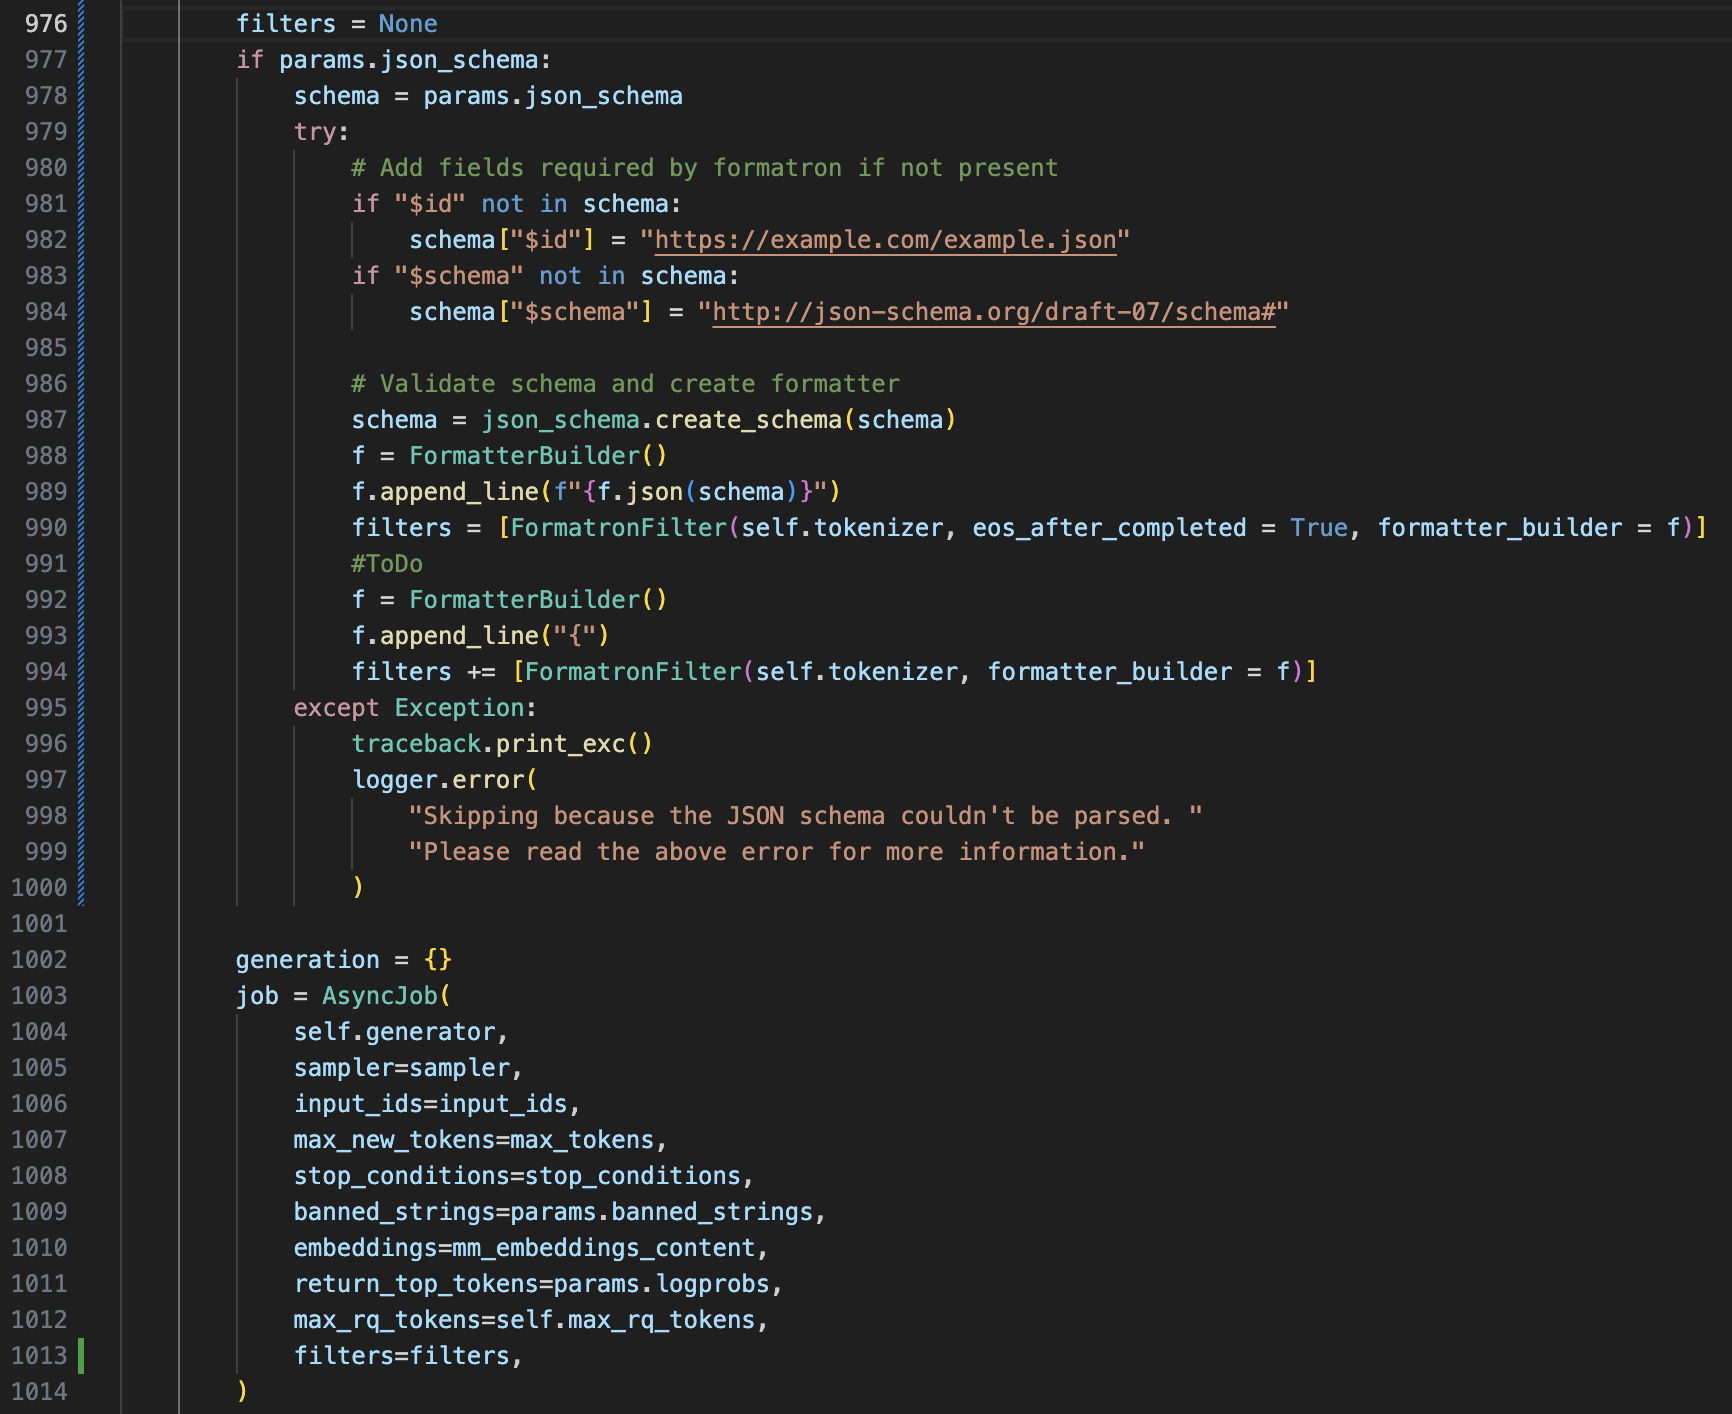Click 'schema["$id"]' on line 982
1732x1414 pixels.
[502, 240]
